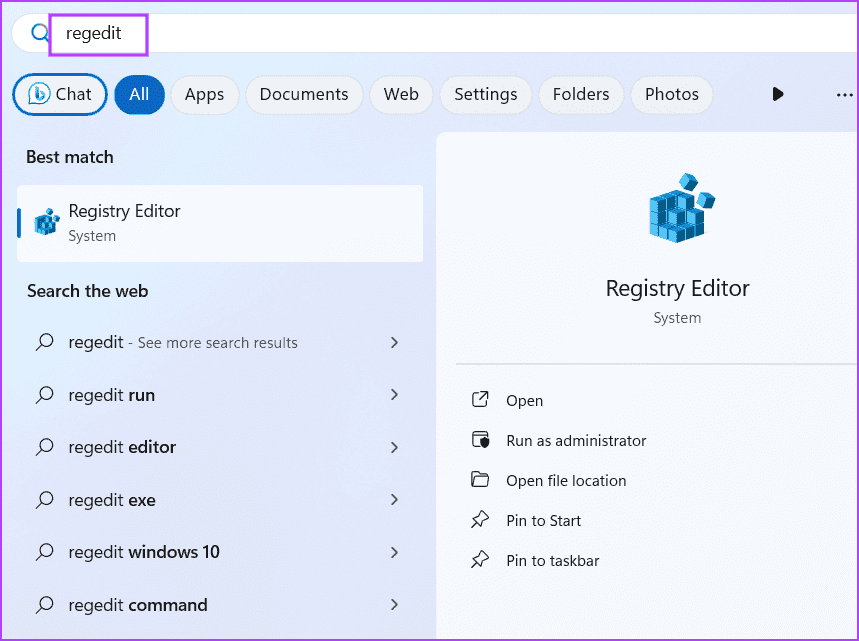This screenshot has height=641, width=859.
Task: Click search icon beside 'See more search results'
Action: [x=44, y=342]
